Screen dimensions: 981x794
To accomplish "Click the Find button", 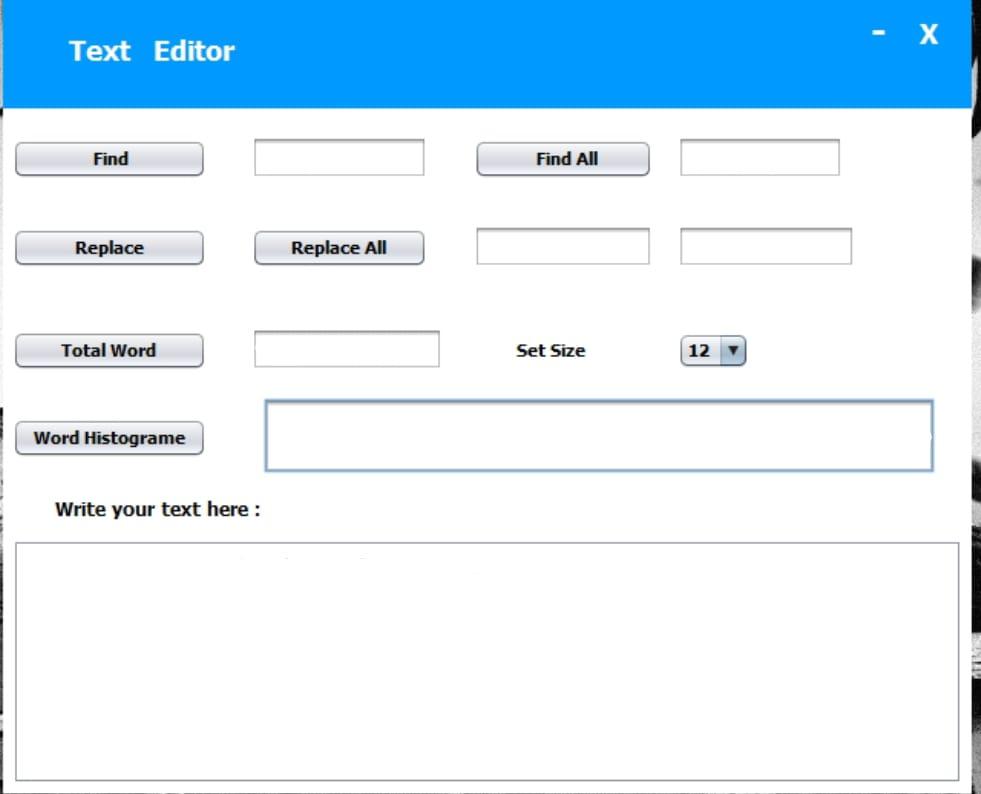I will [x=109, y=158].
